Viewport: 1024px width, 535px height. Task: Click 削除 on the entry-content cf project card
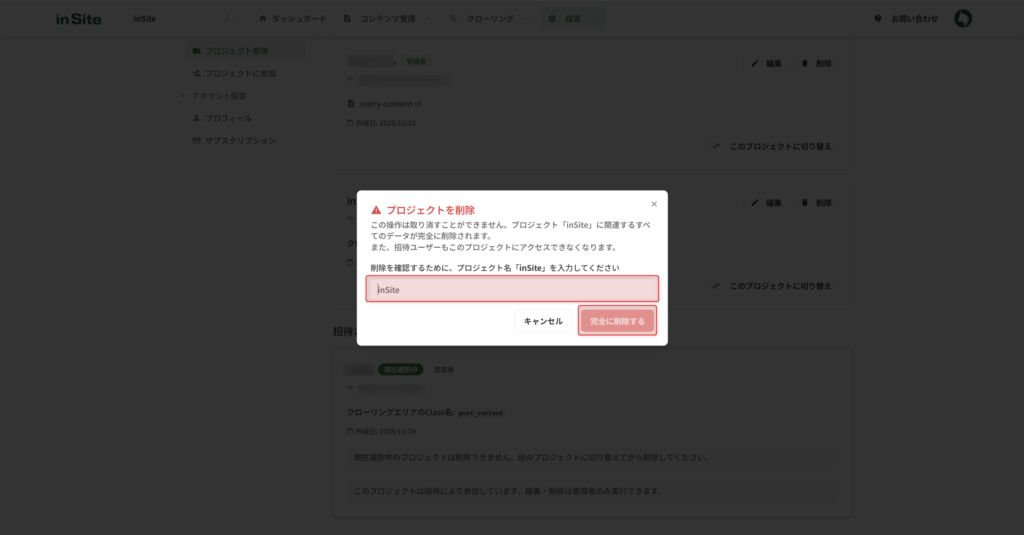tap(816, 63)
